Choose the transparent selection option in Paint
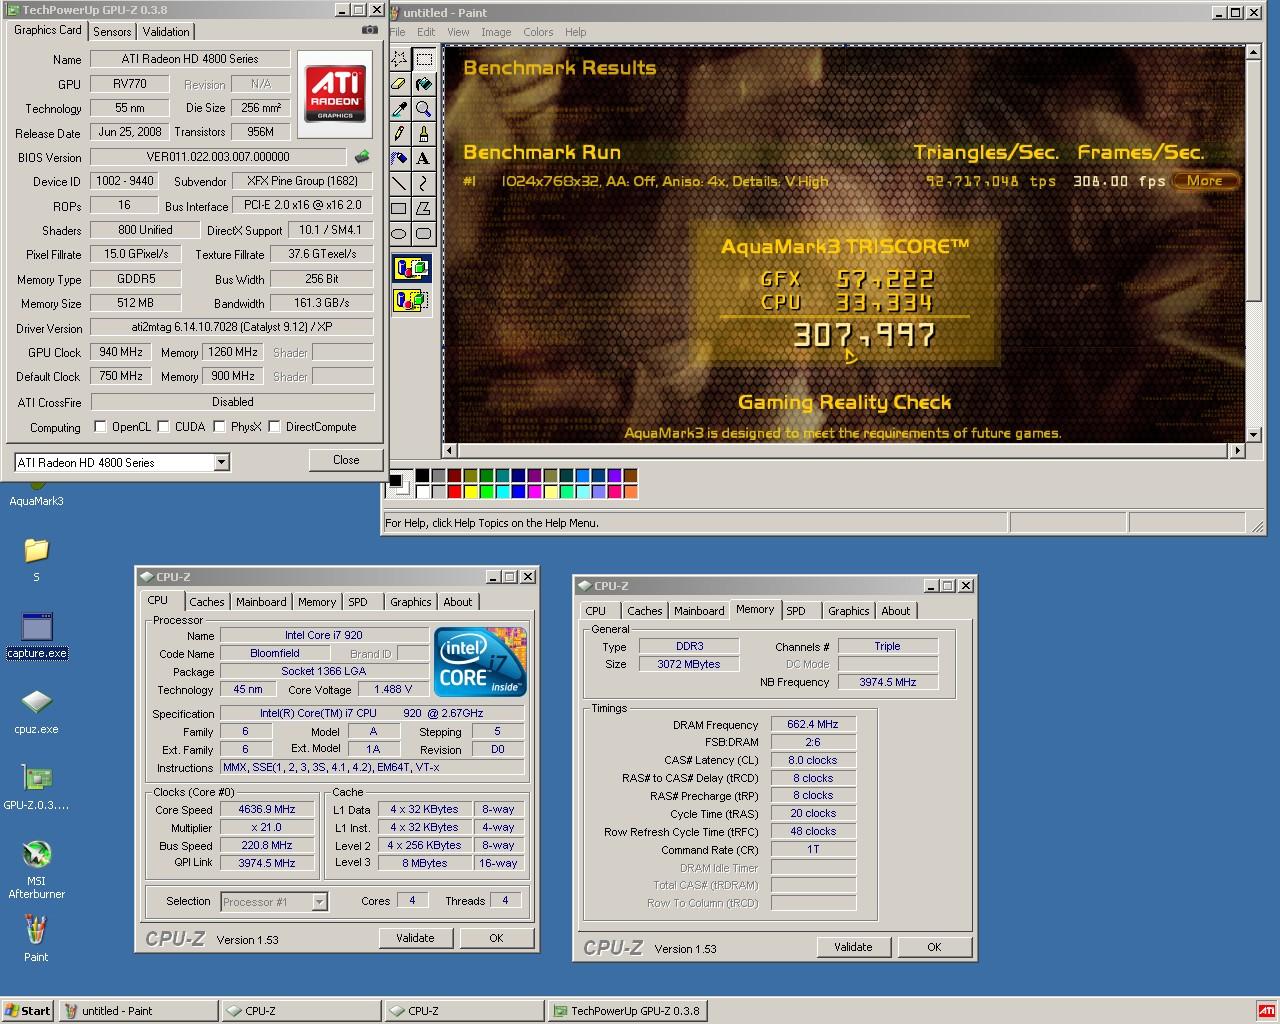The width and height of the screenshot is (1280, 1024). click(412, 299)
